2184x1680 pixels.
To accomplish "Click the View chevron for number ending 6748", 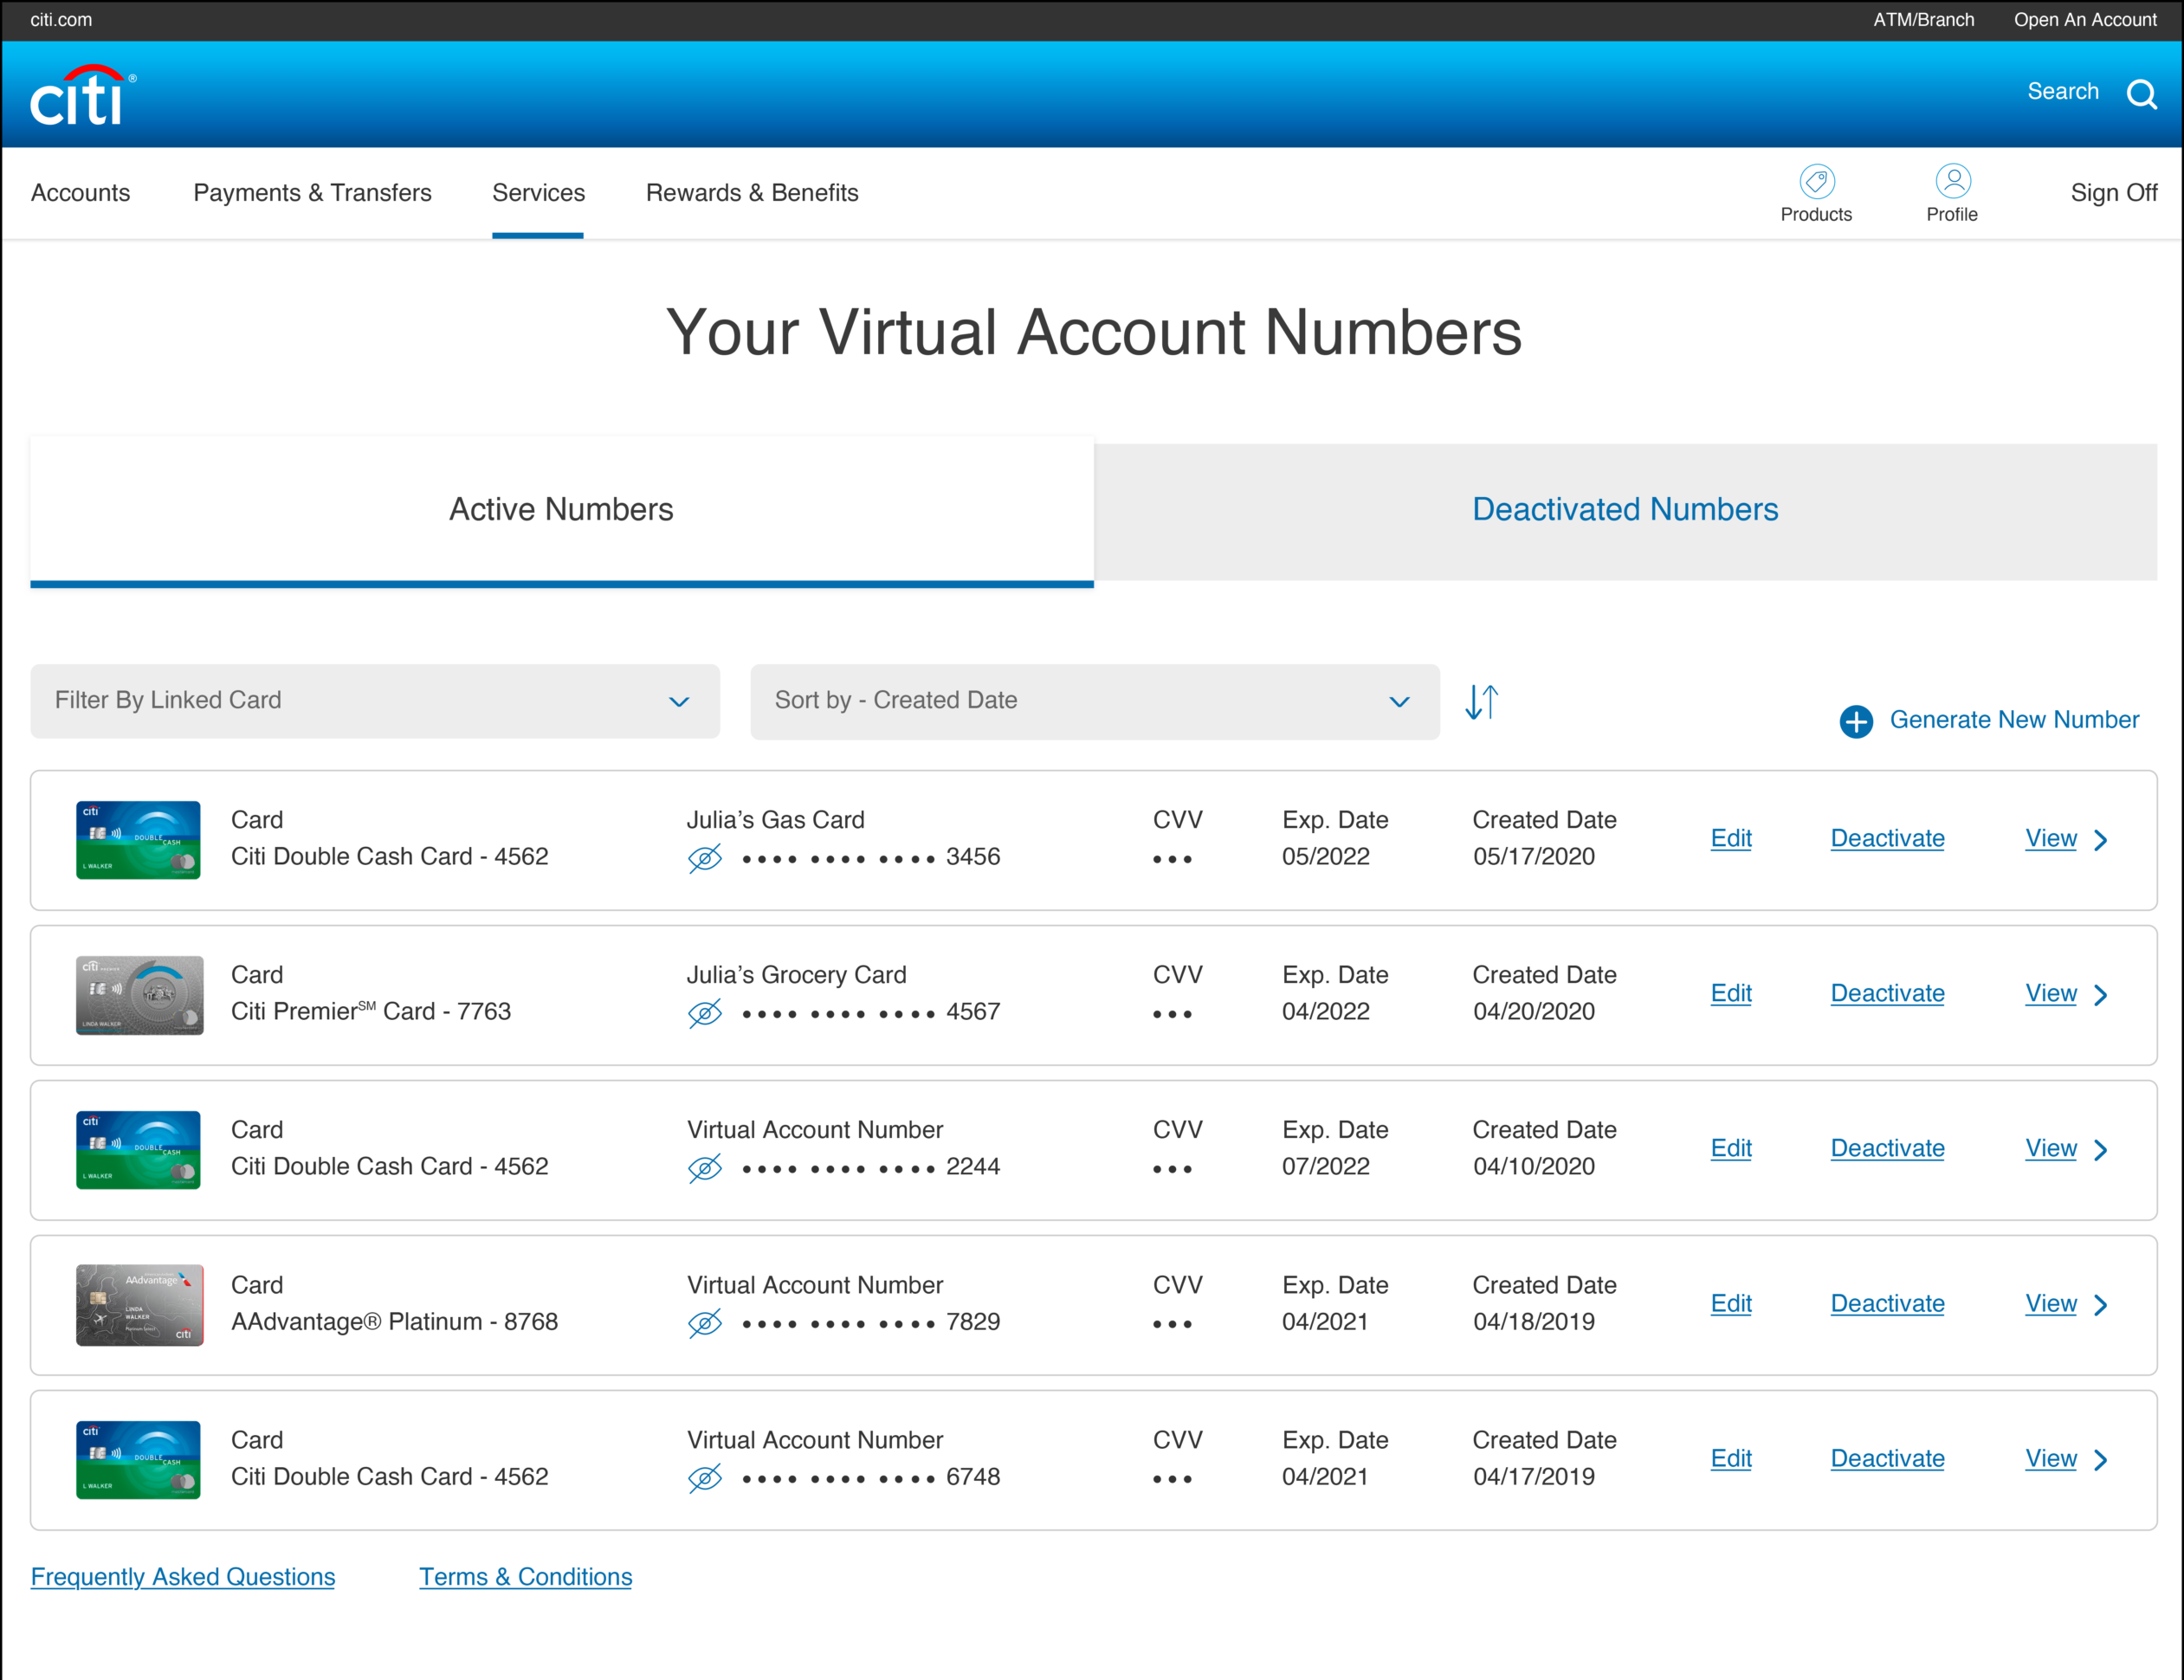I will [2101, 1460].
